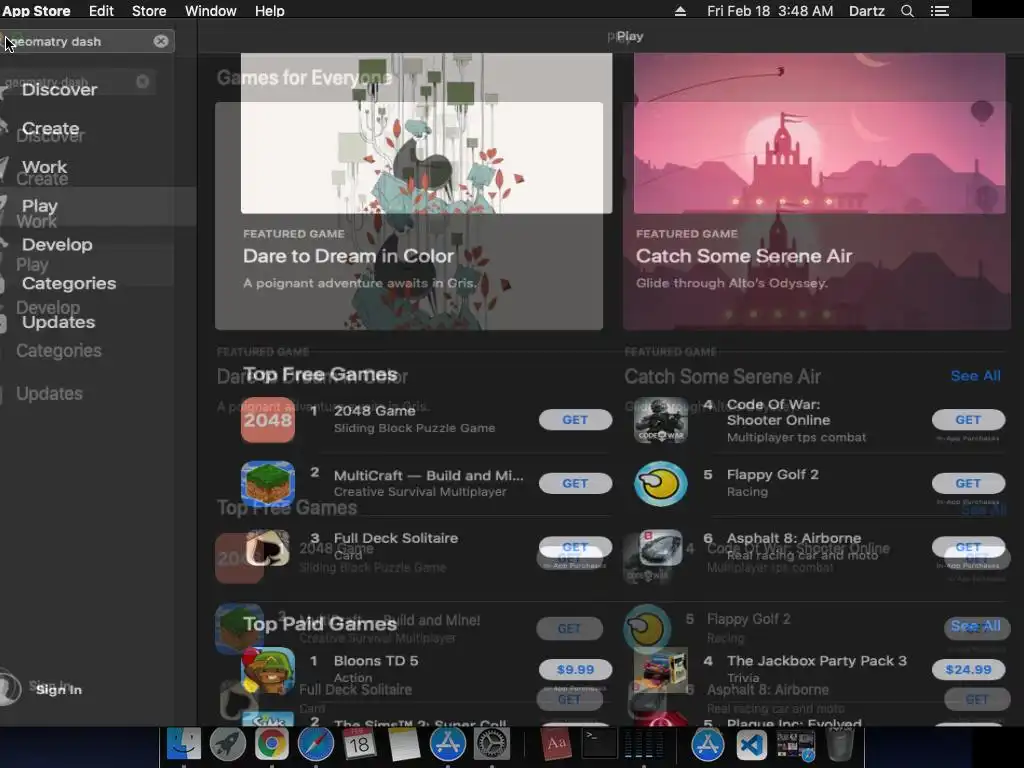Open the Window menu

click(210, 11)
